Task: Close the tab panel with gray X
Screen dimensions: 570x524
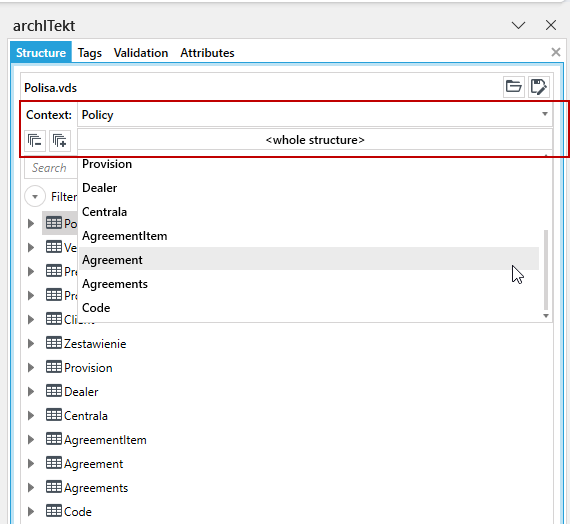Action: click(555, 52)
